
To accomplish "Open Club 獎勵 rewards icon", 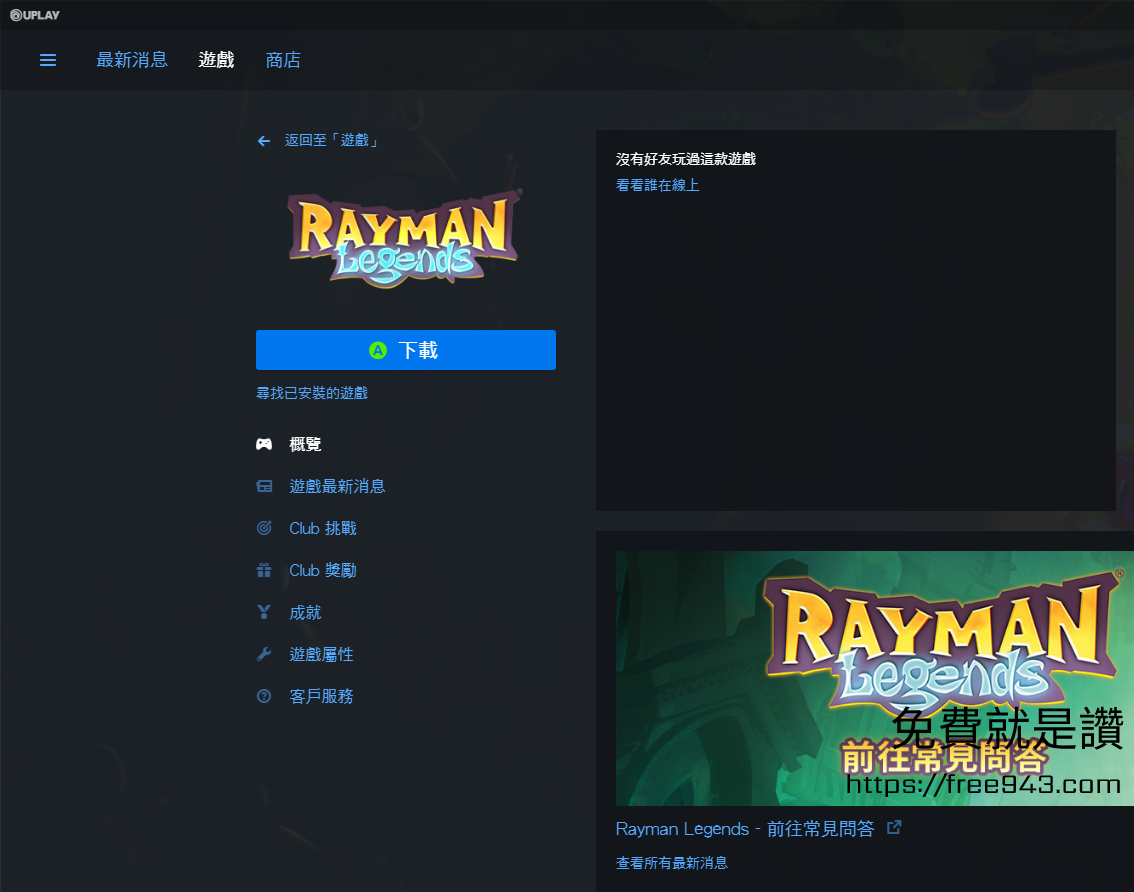I will [x=263, y=570].
